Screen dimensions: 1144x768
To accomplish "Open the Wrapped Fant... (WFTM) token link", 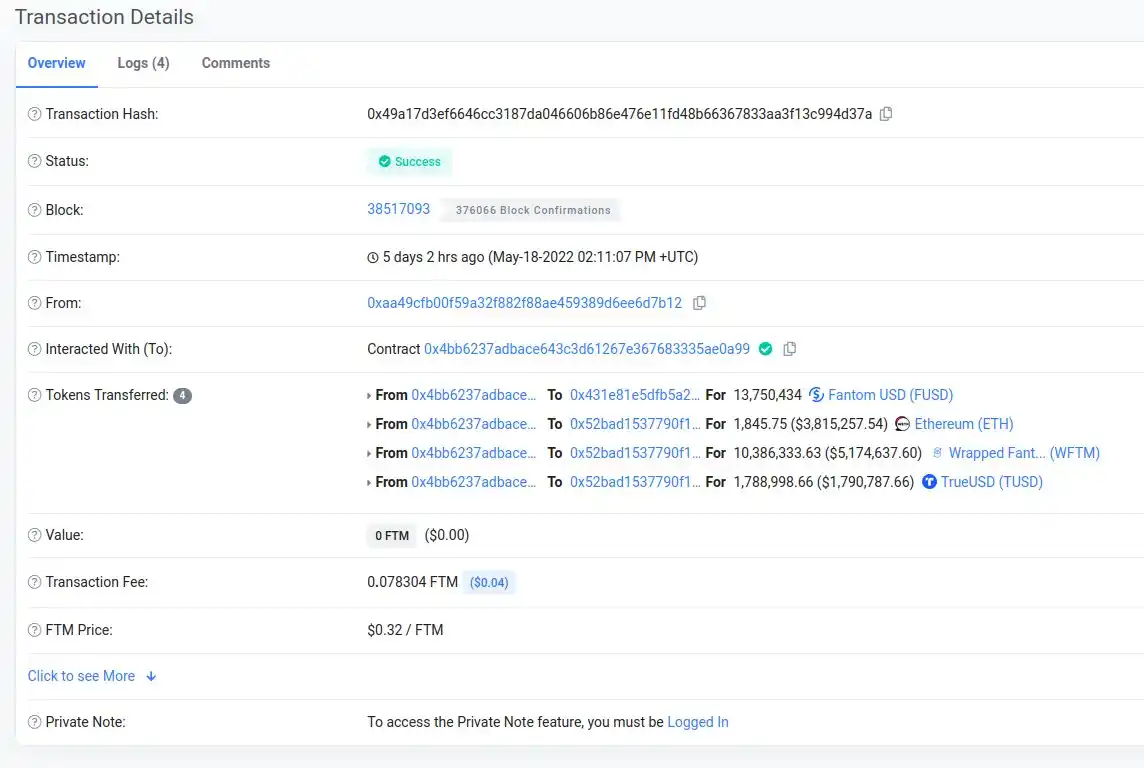I will [1024, 453].
